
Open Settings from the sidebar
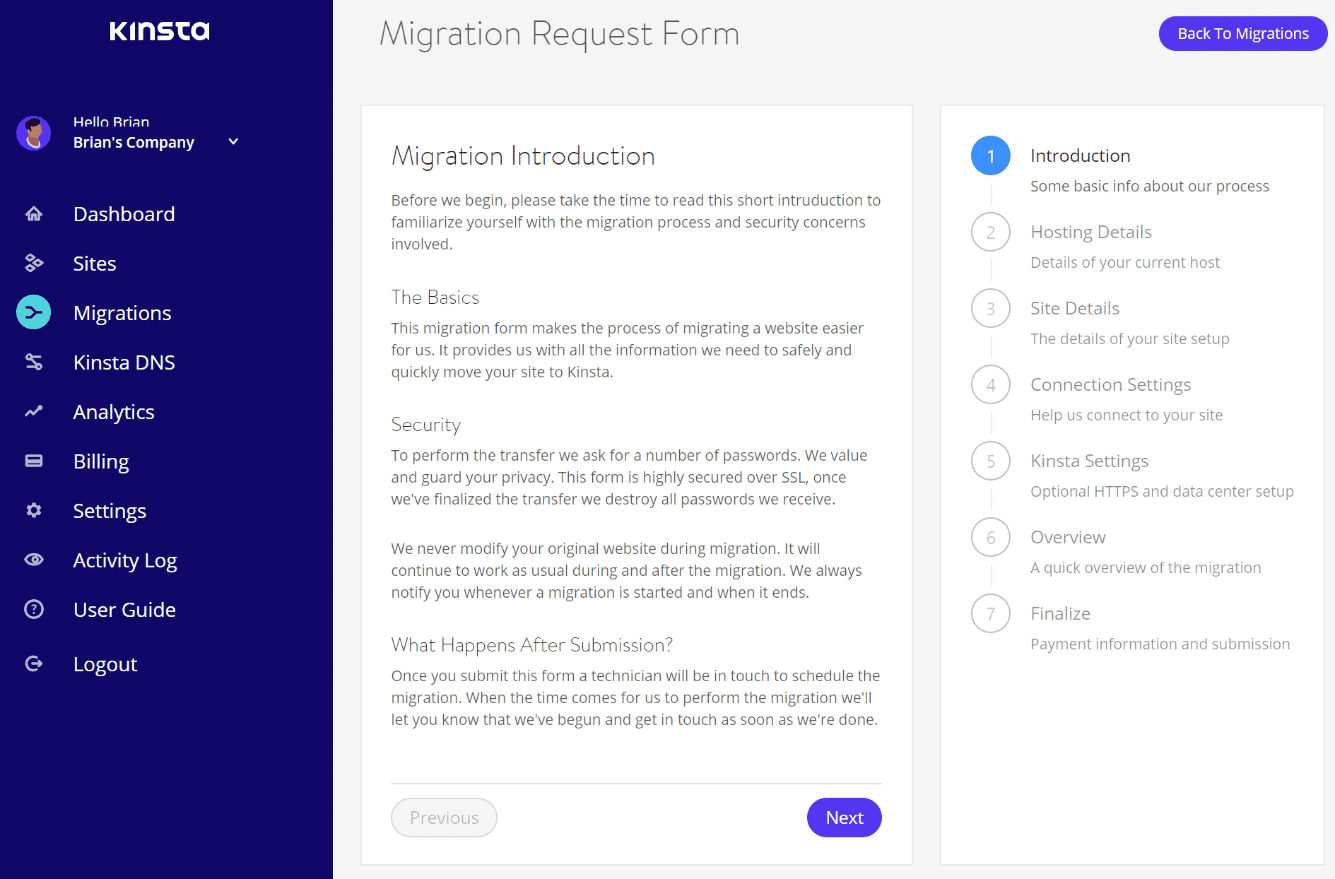(x=110, y=511)
